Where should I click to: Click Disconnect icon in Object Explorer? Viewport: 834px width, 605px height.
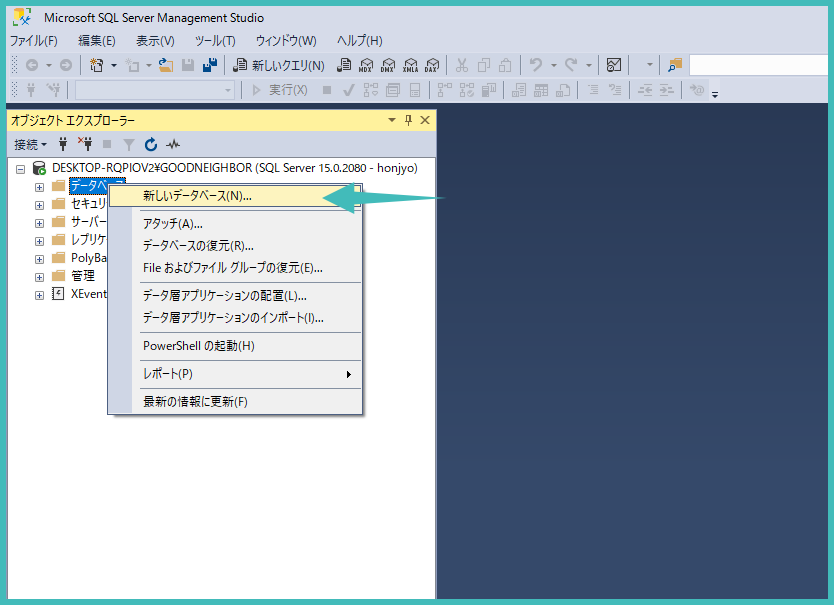point(85,144)
